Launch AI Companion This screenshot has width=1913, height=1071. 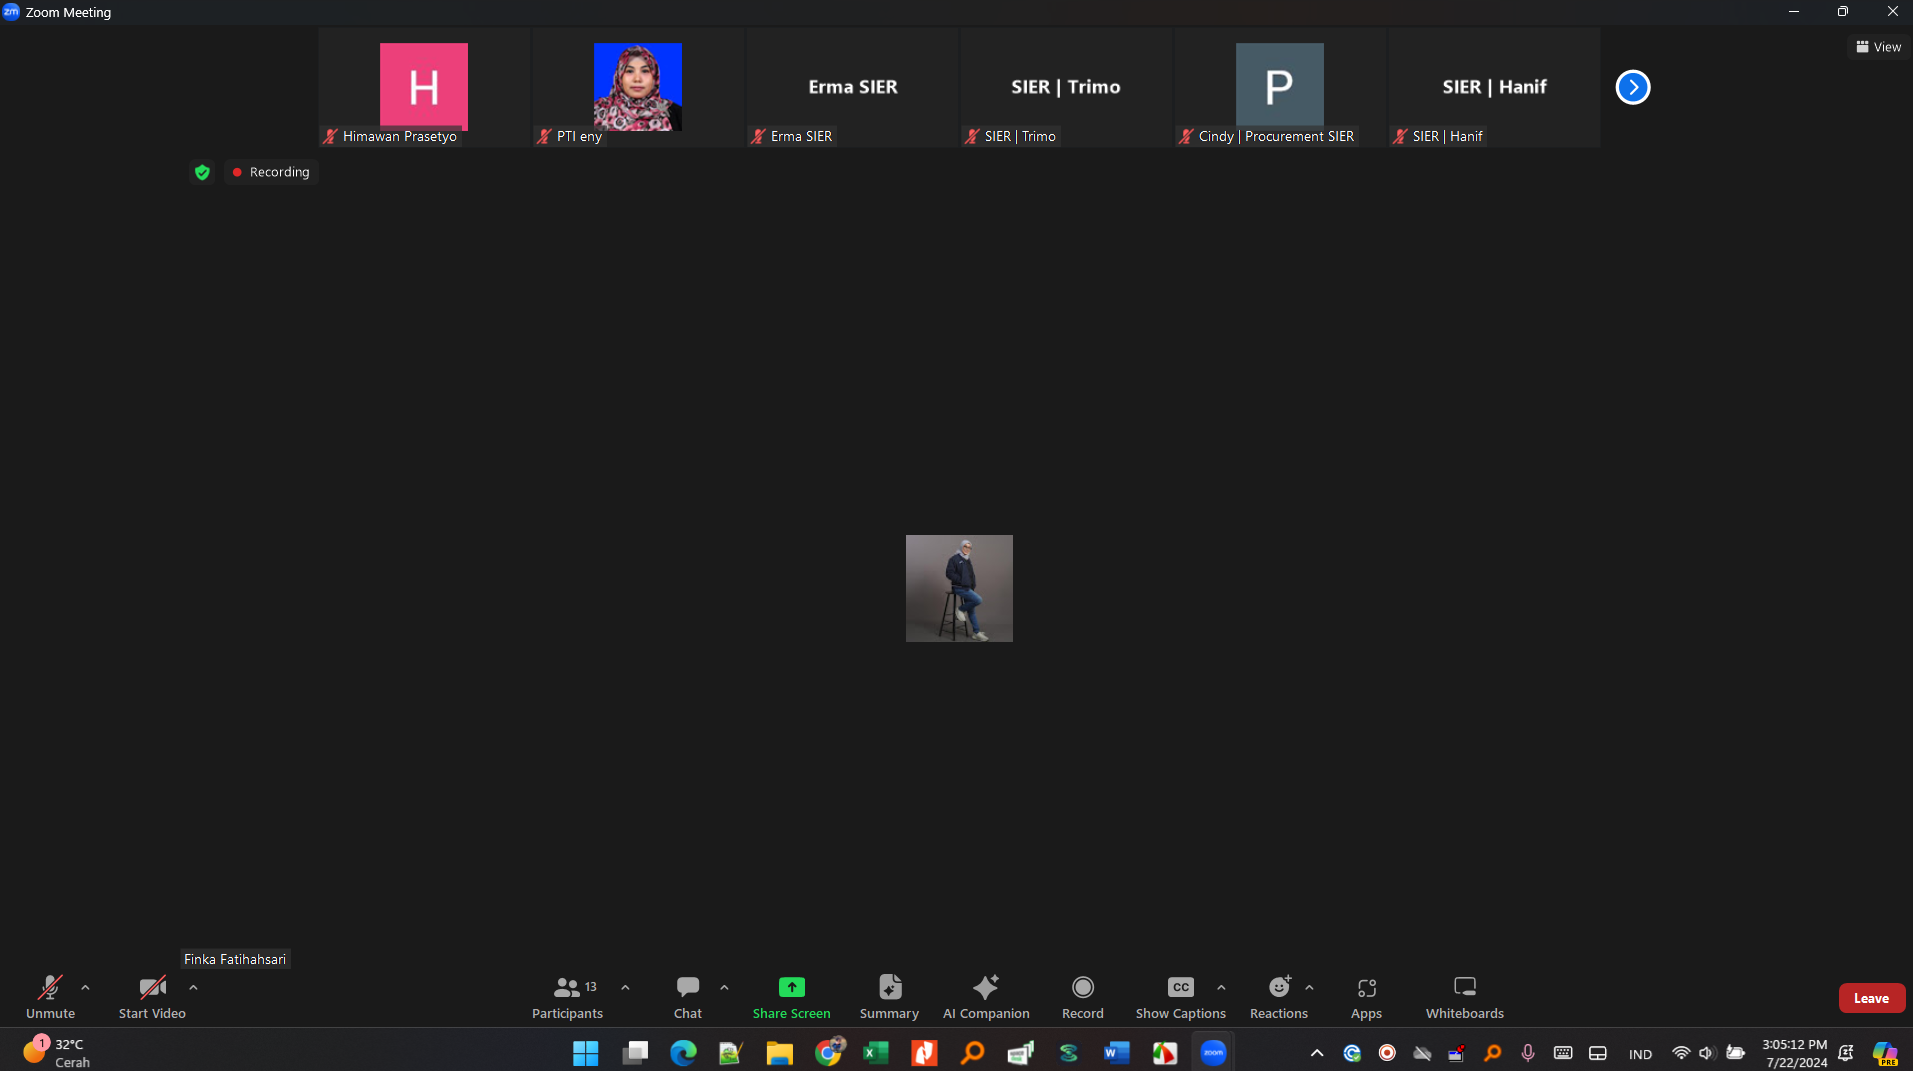[x=985, y=996]
